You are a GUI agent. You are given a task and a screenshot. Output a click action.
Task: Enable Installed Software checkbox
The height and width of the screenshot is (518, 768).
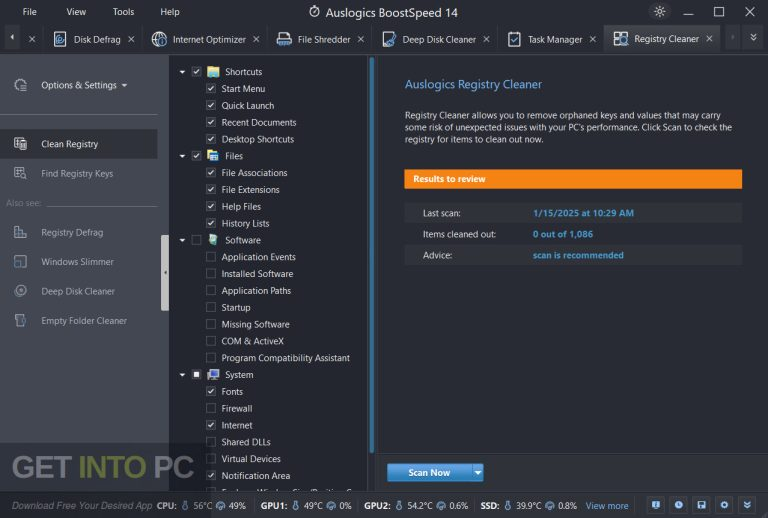211,274
